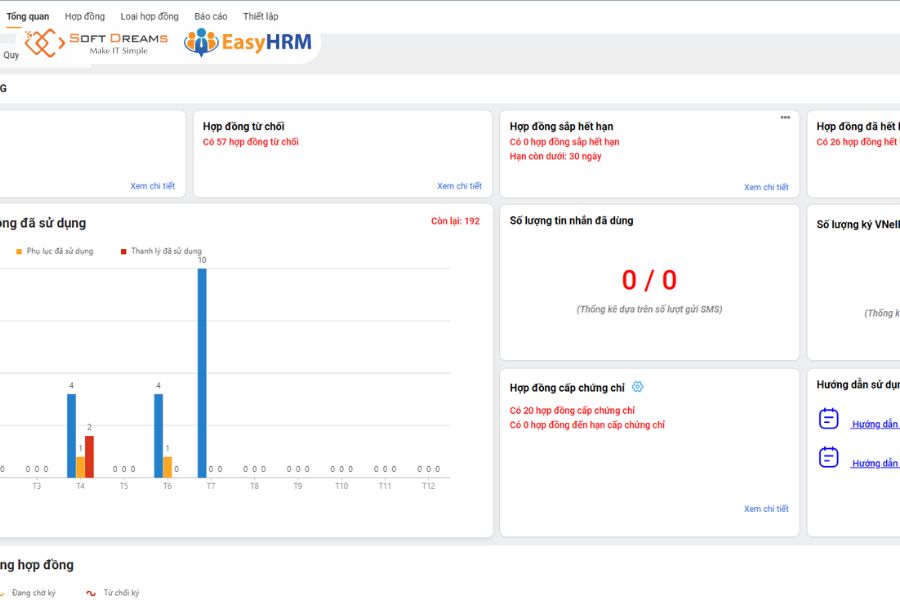Open Xem chi tiết in Hợp đồng sắp hết hạn card
The height and width of the screenshot is (600, 900).
pos(766,187)
